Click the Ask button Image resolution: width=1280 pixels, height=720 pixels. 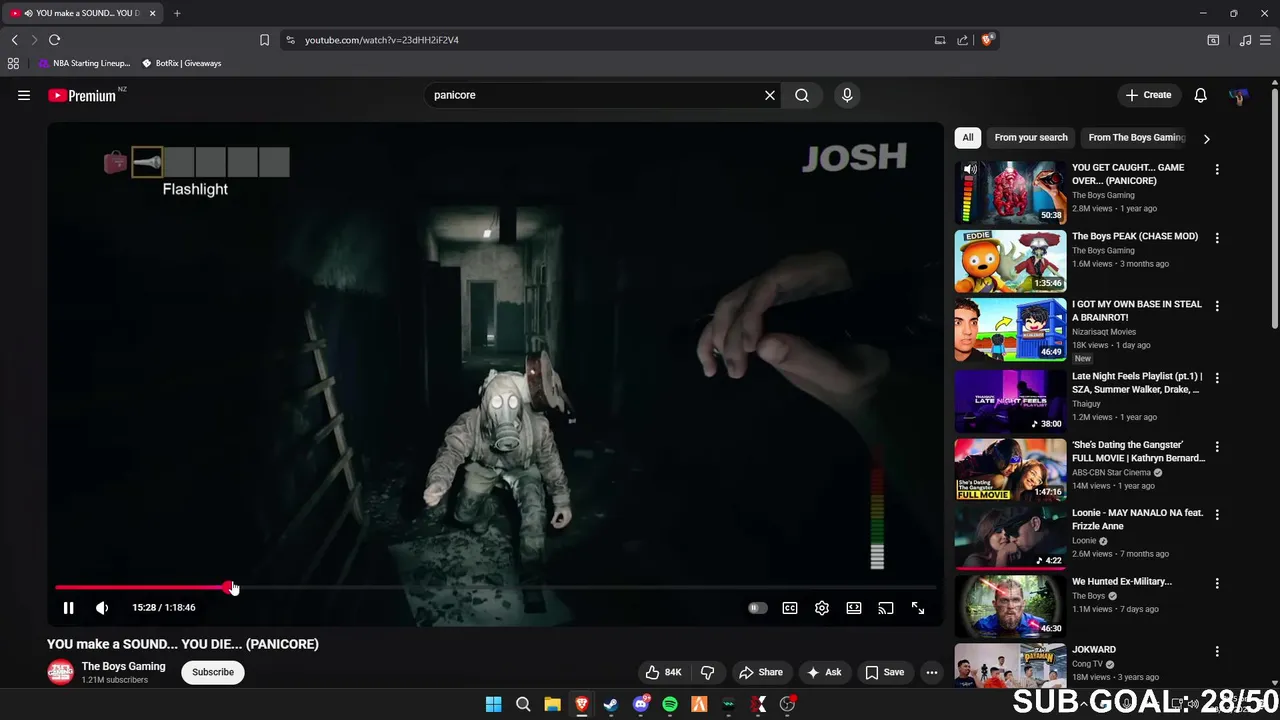(824, 672)
